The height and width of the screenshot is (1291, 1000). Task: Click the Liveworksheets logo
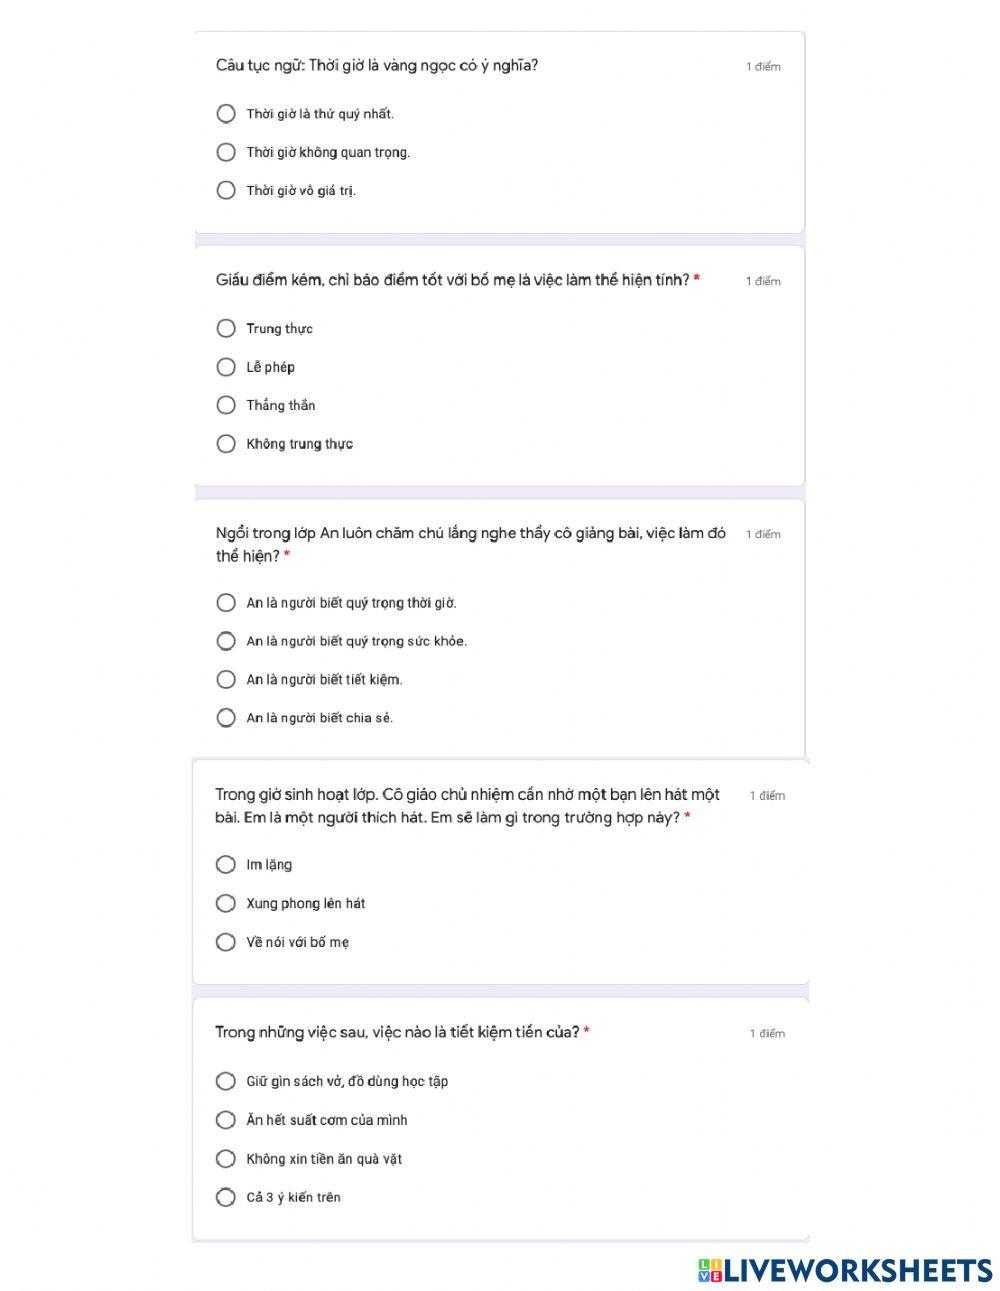[845, 1270]
